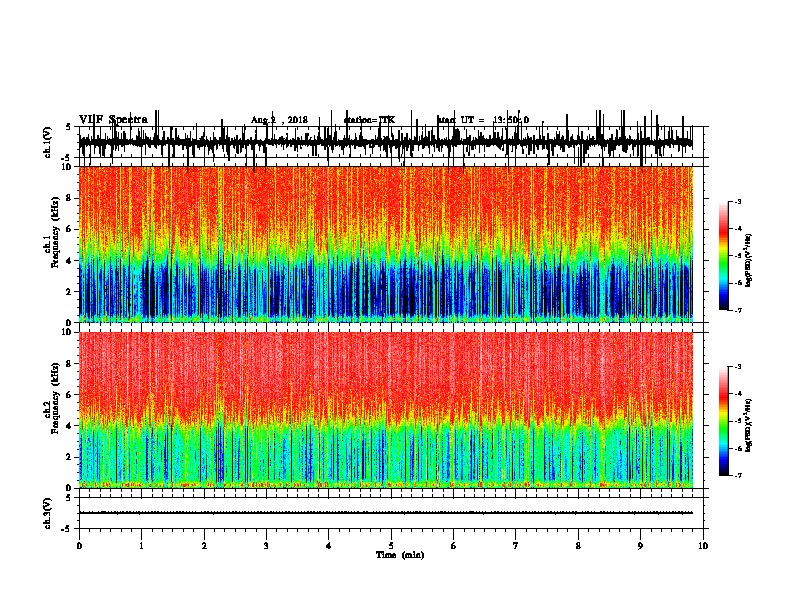This screenshot has width=792, height=612.
Task: Click the ch.1 voltage waveform trace
Action: pos(386,143)
